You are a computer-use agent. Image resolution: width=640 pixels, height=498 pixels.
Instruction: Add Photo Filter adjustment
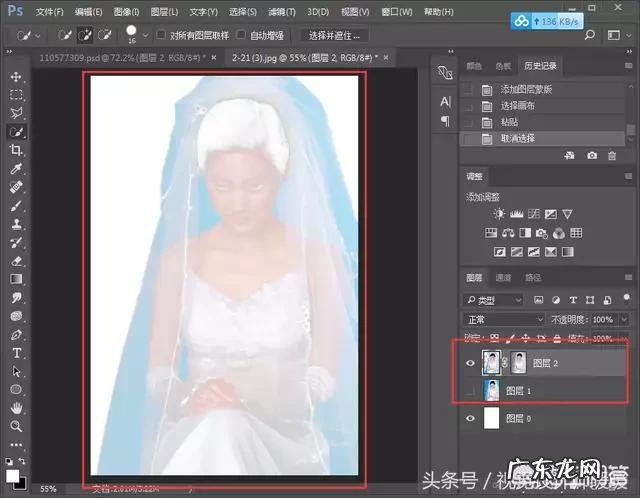coord(542,233)
